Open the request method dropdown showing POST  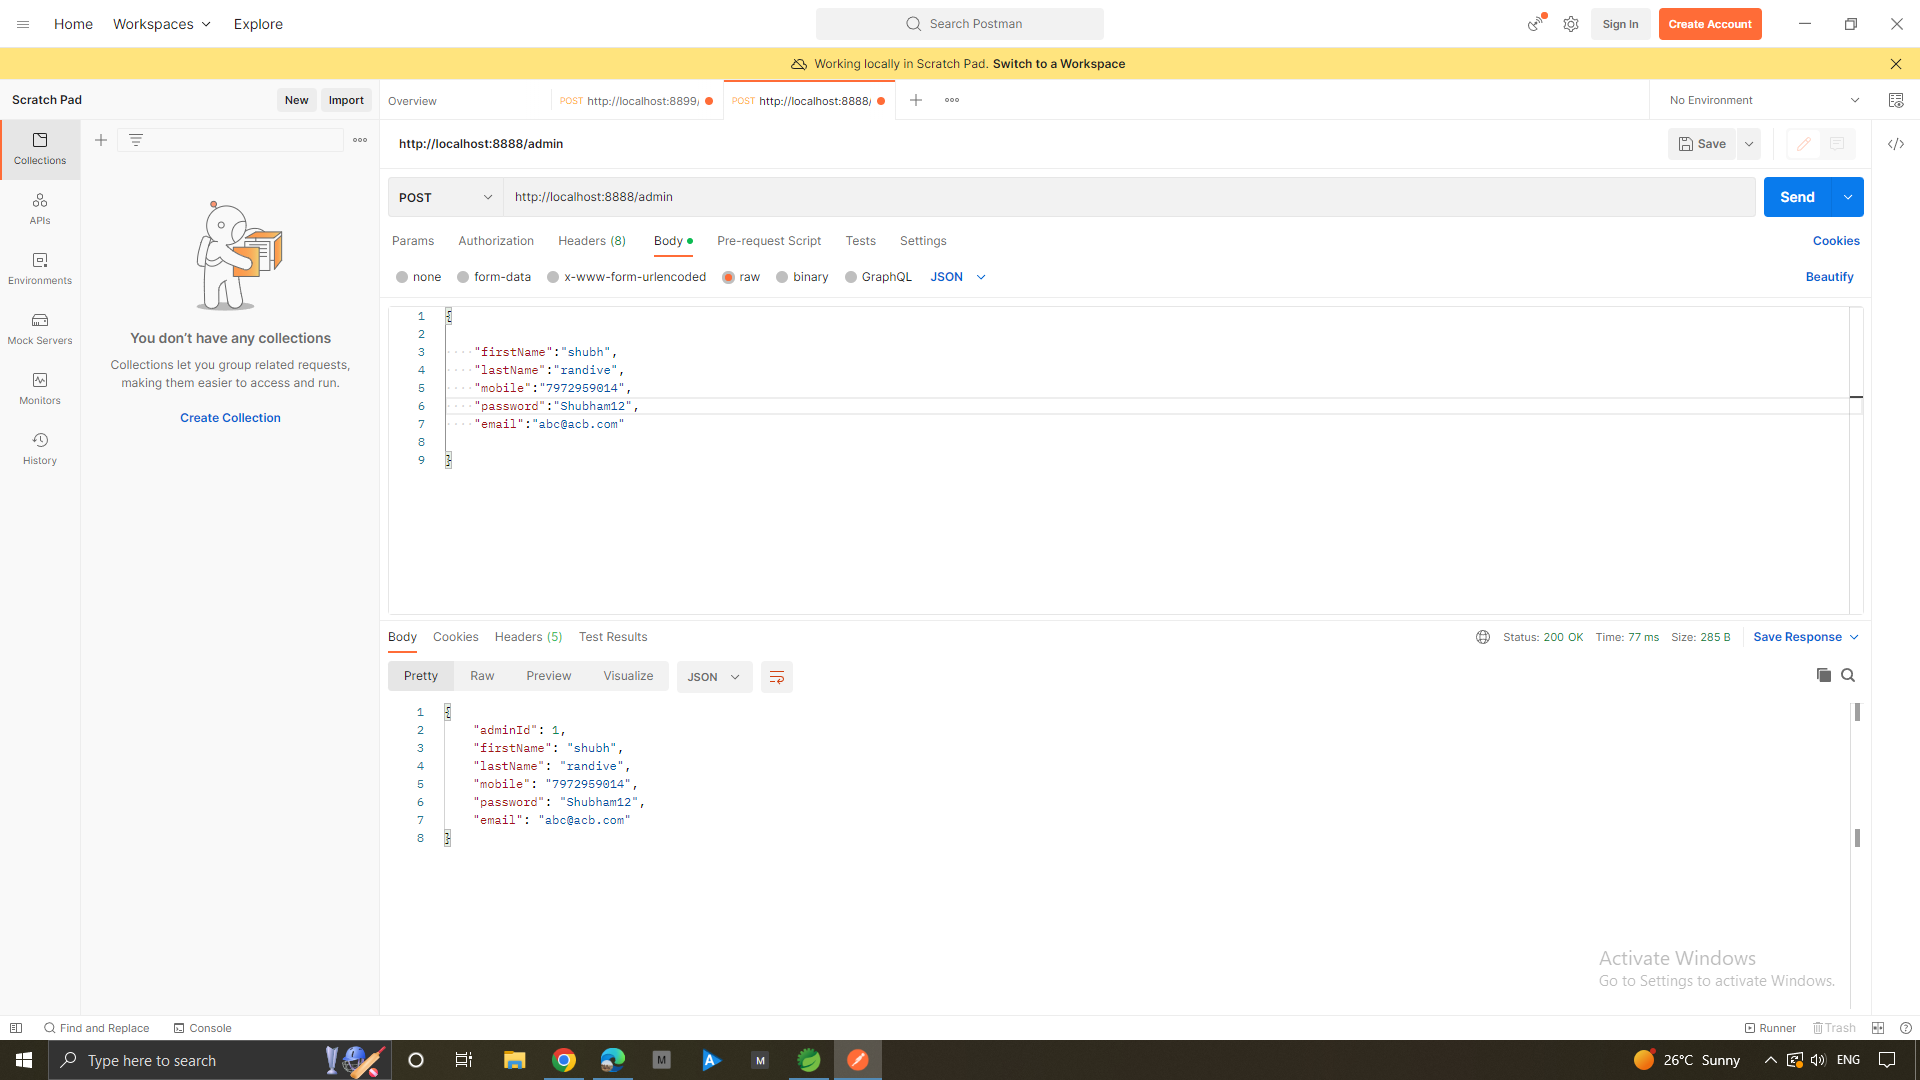click(x=444, y=197)
